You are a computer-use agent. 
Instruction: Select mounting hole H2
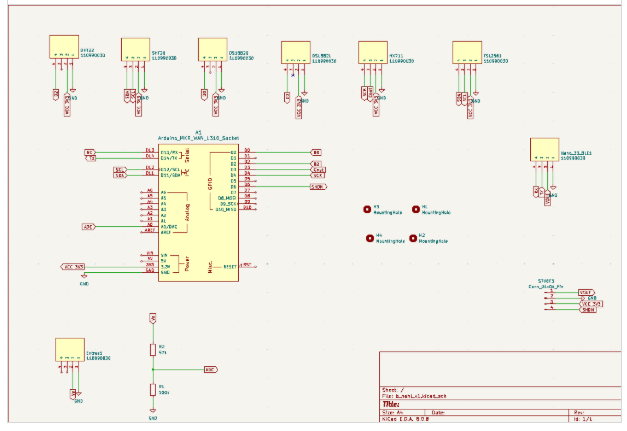[x=412, y=239]
